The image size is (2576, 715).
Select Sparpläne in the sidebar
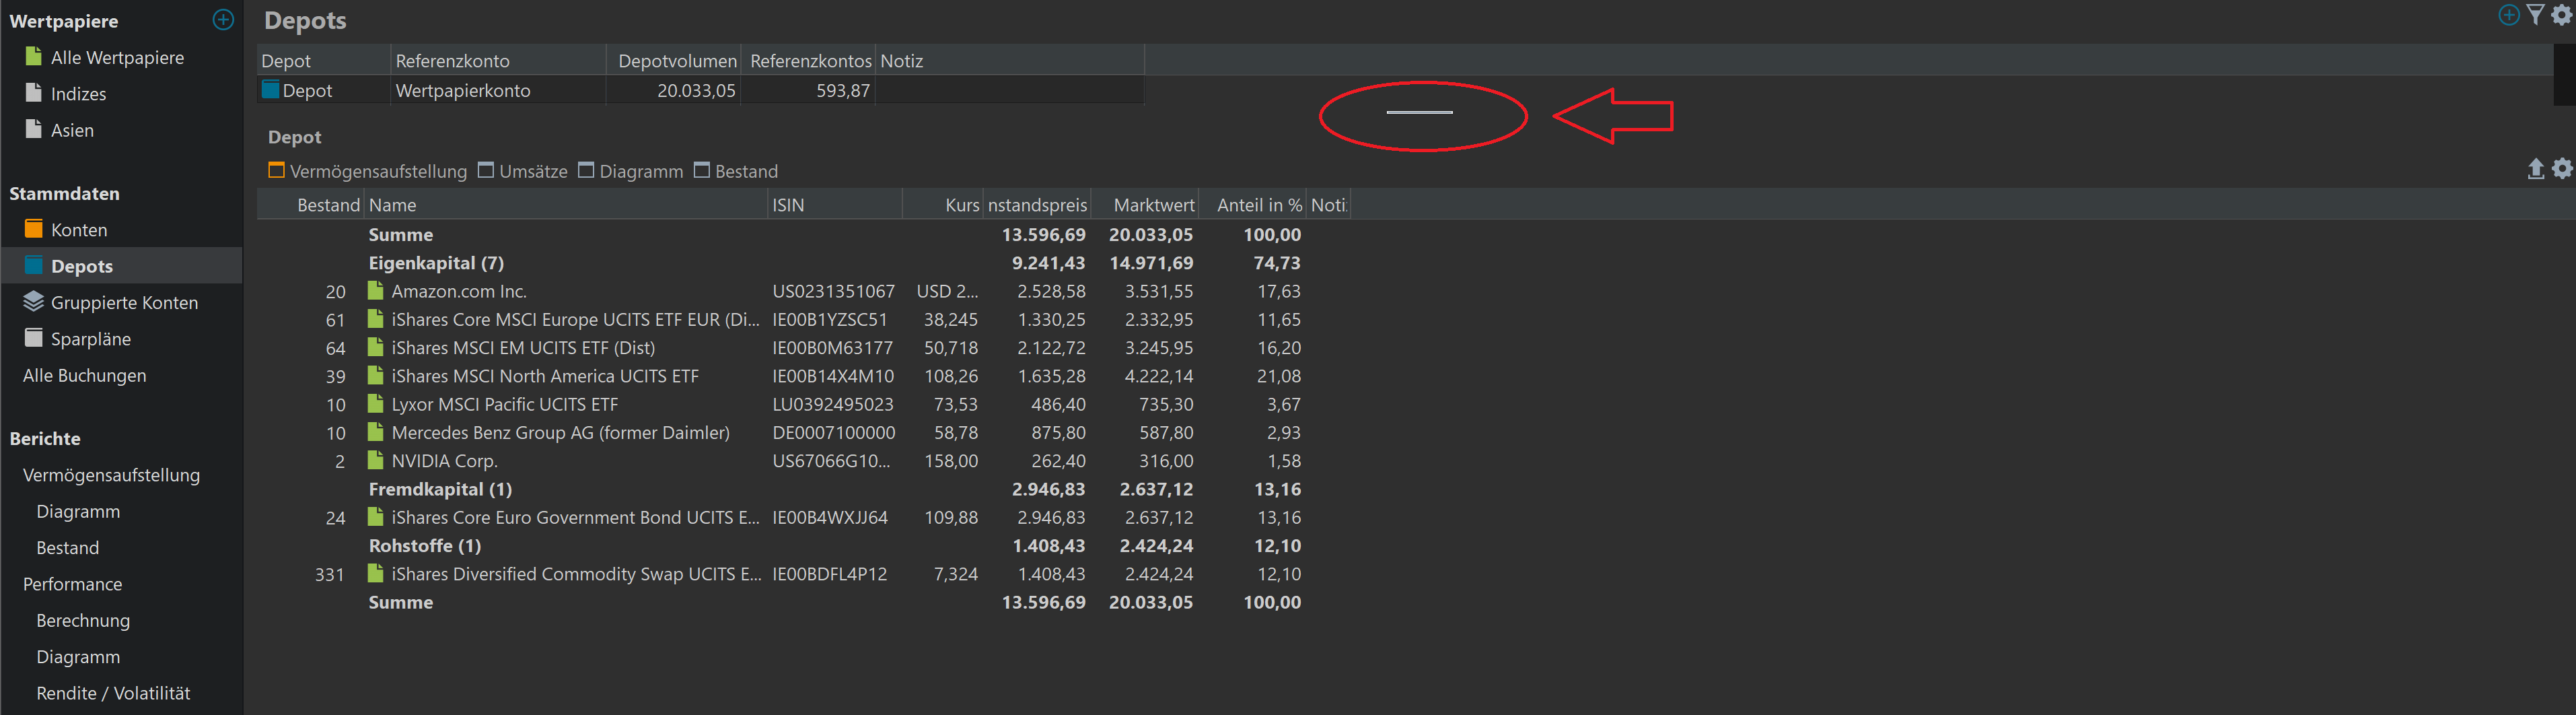(91, 339)
